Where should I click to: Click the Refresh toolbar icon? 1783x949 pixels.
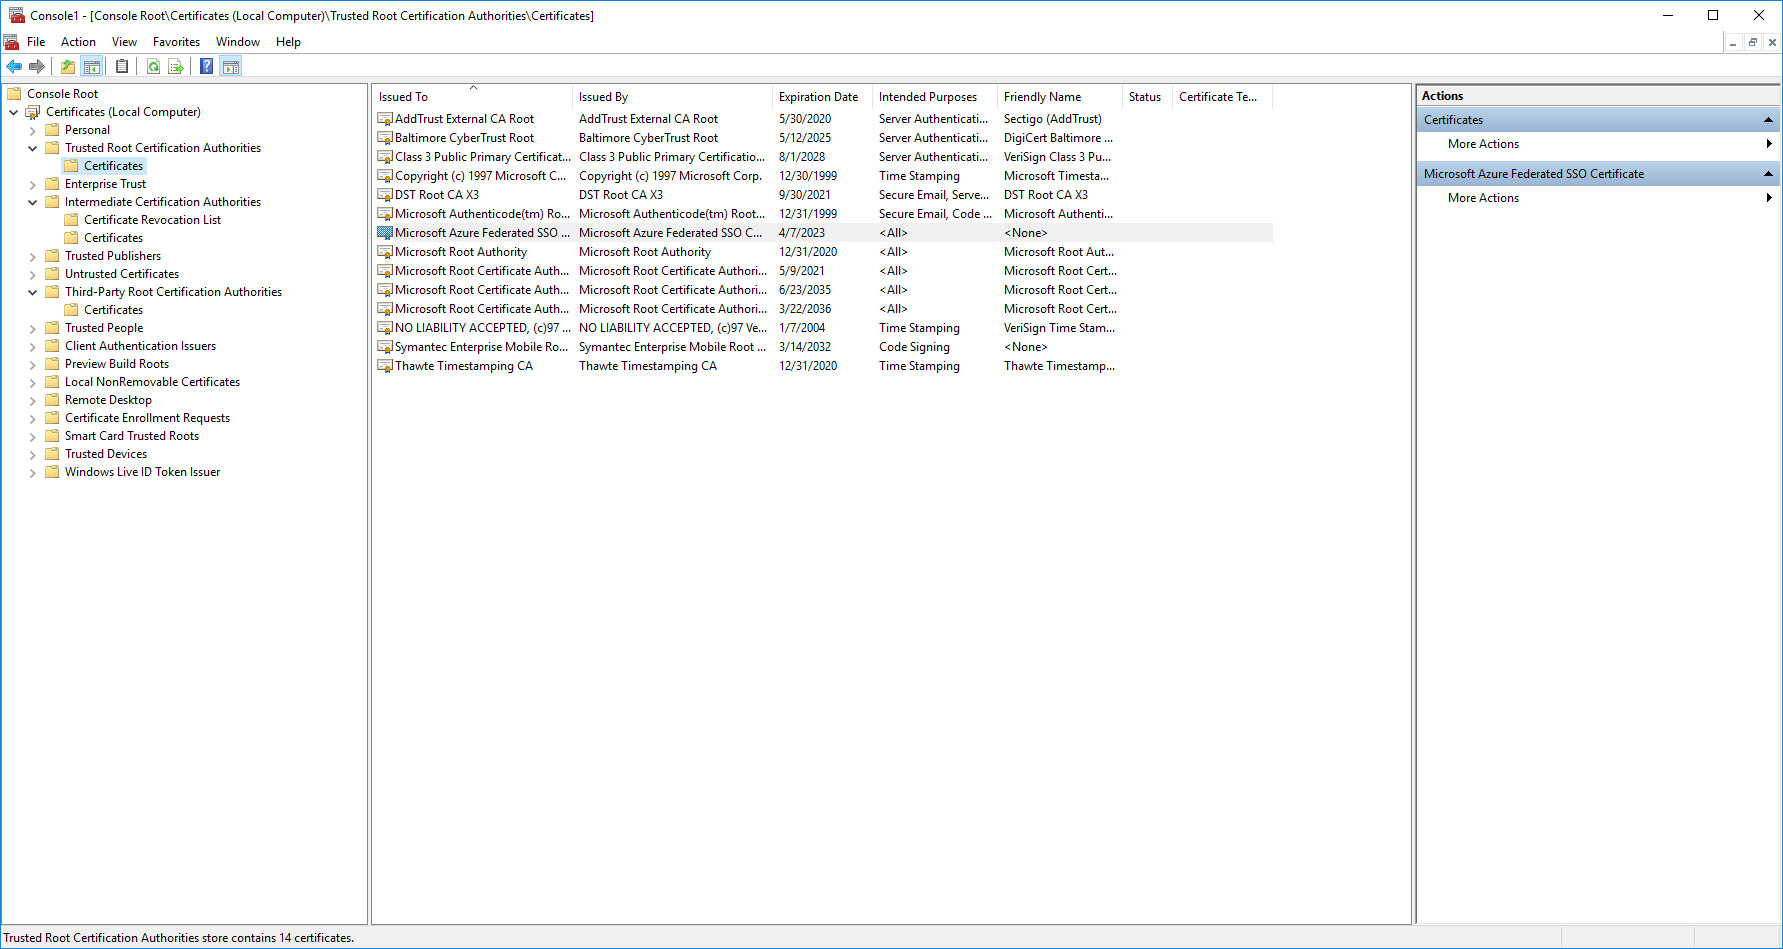tap(153, 66)
